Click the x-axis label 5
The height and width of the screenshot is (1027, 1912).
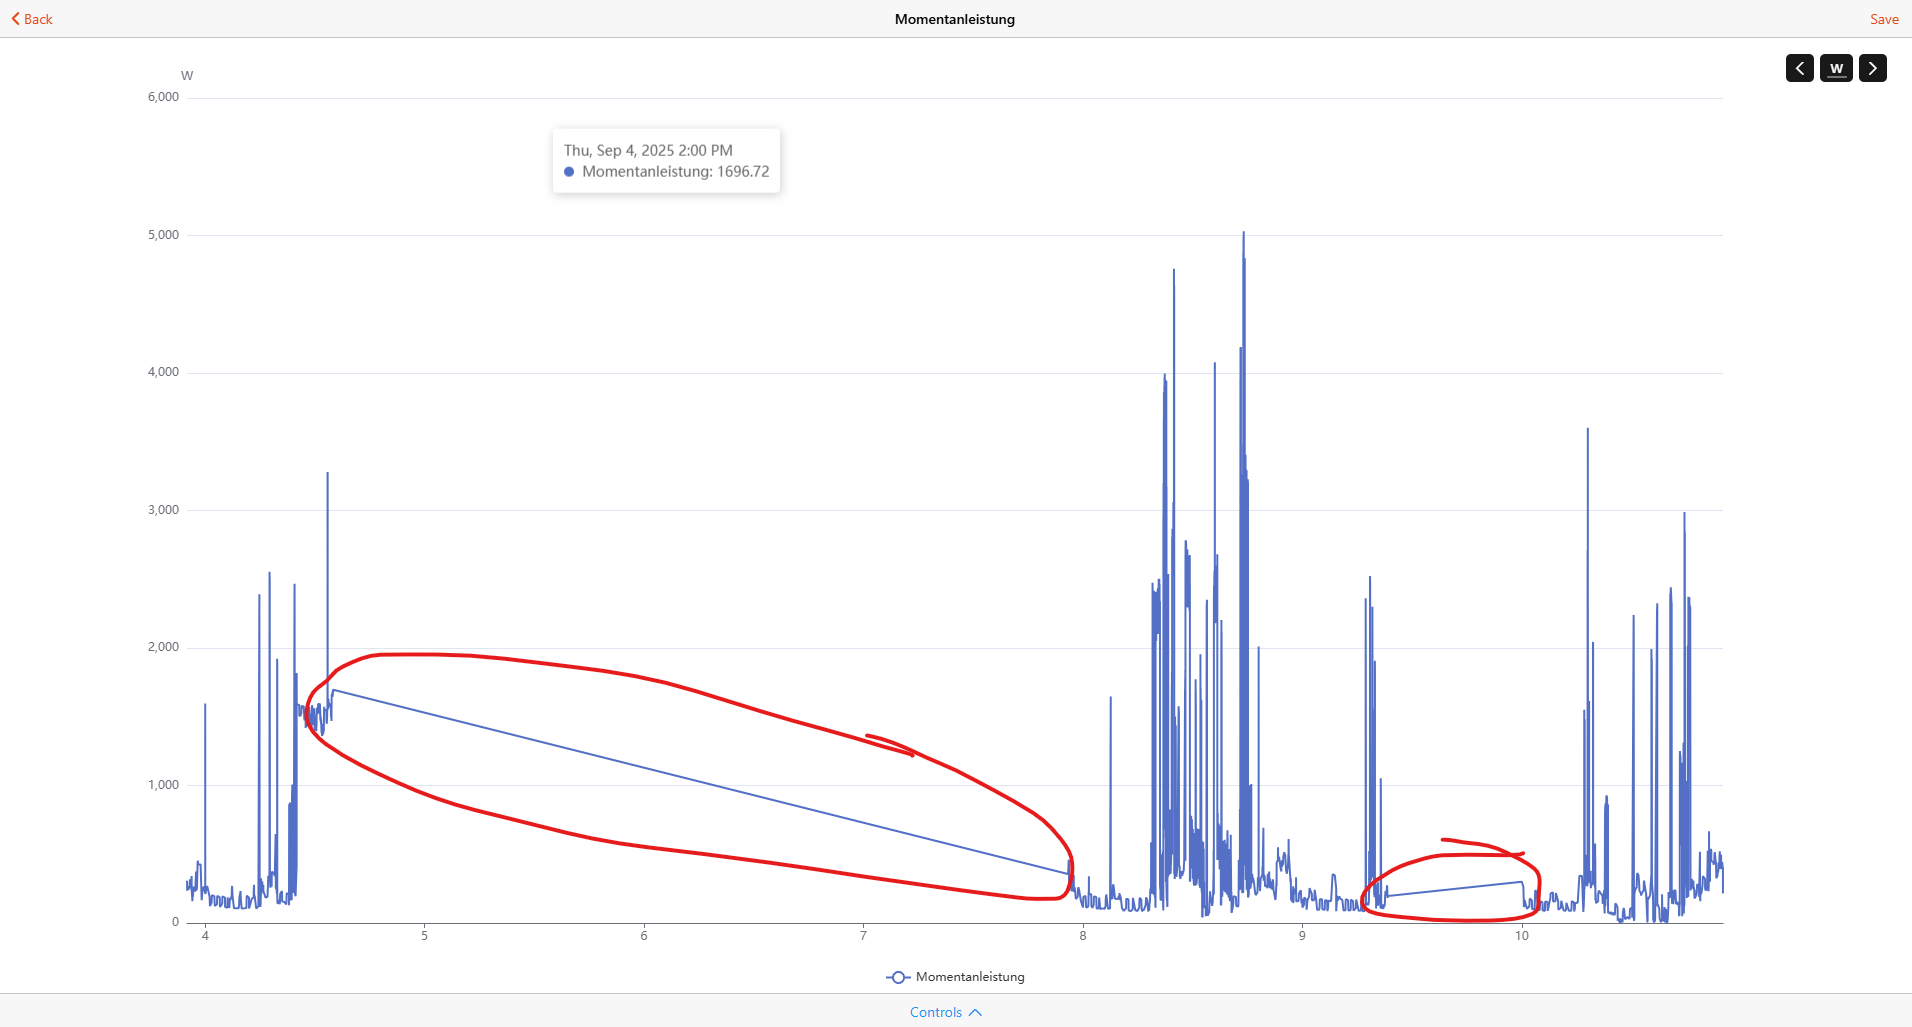424,936
